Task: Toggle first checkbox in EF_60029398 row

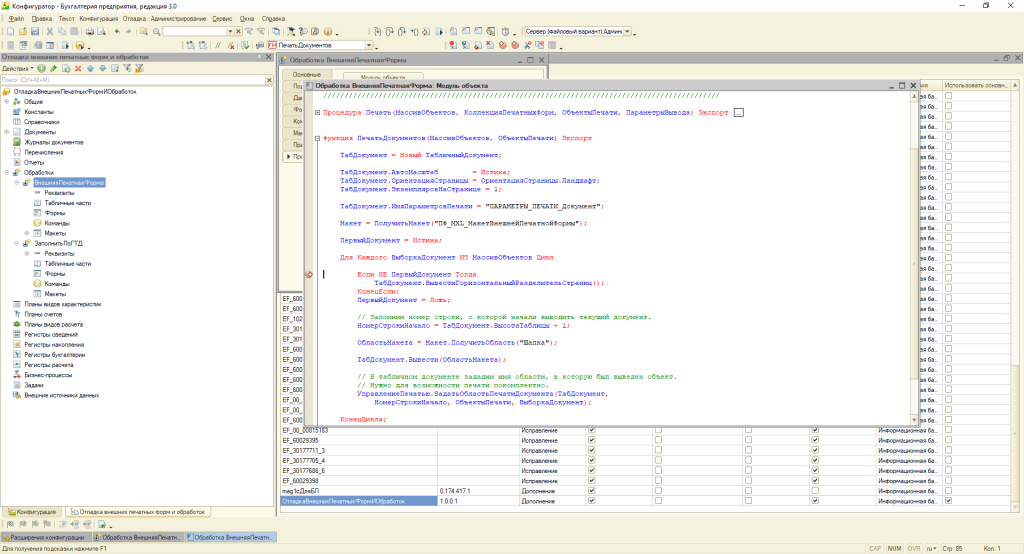Action: [x=592, y=480]
